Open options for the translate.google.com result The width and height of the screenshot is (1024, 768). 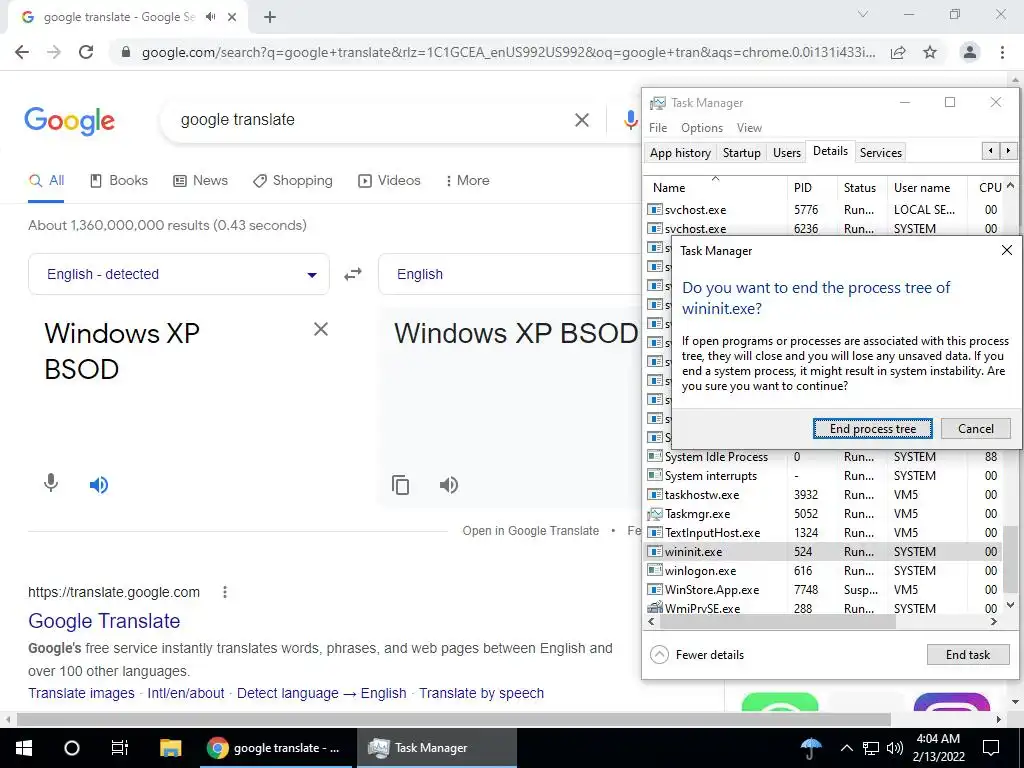[225, 592]
